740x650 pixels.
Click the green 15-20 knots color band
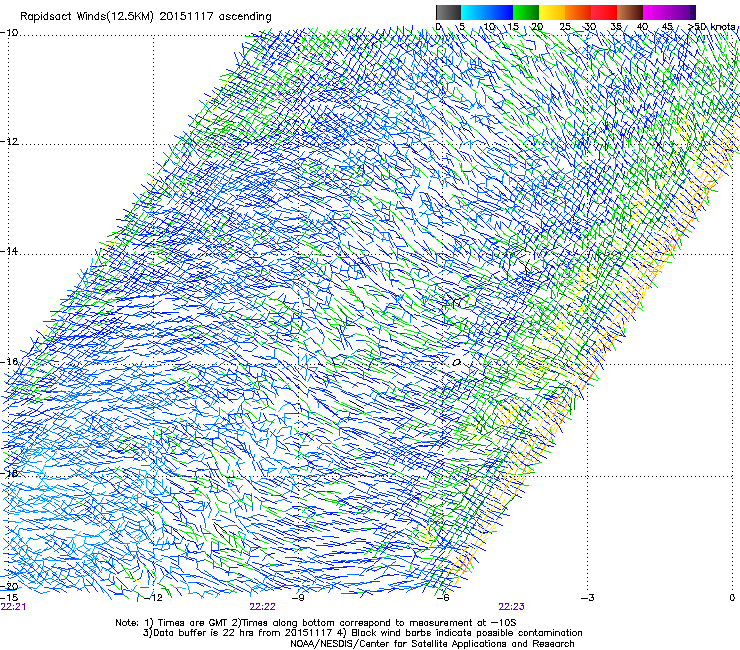(526, 12)
